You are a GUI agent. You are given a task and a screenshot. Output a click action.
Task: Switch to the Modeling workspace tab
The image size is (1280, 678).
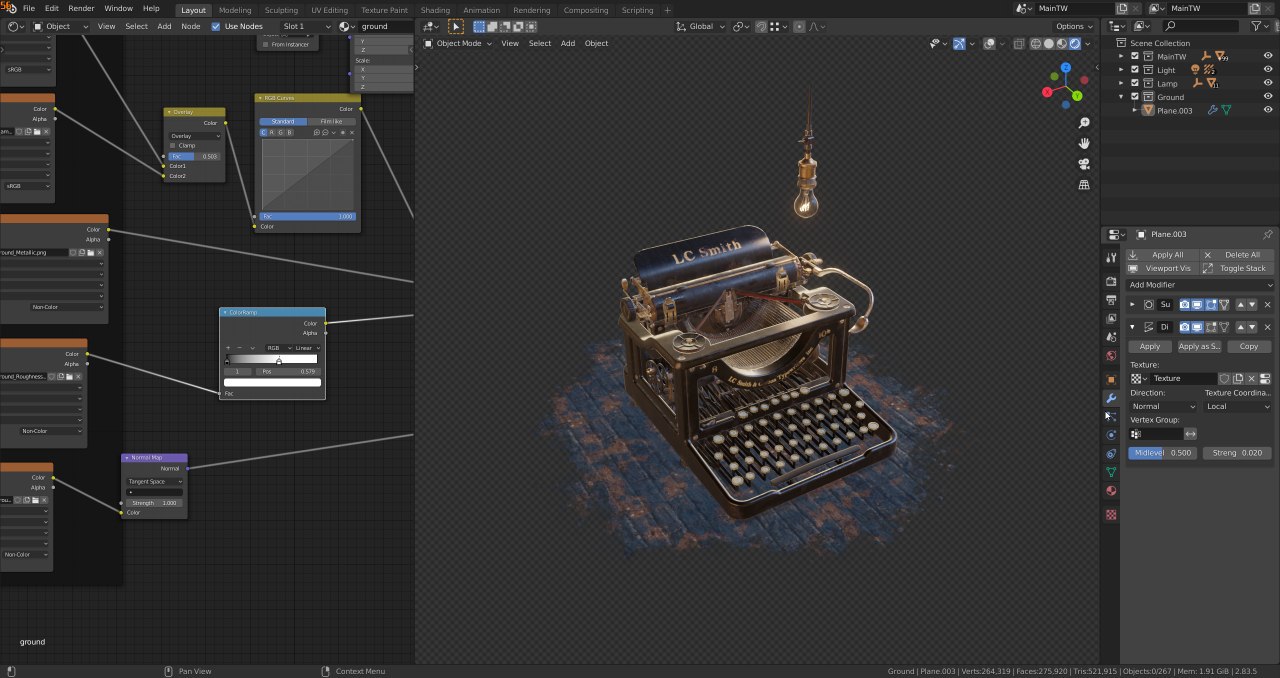click(235, 10)
